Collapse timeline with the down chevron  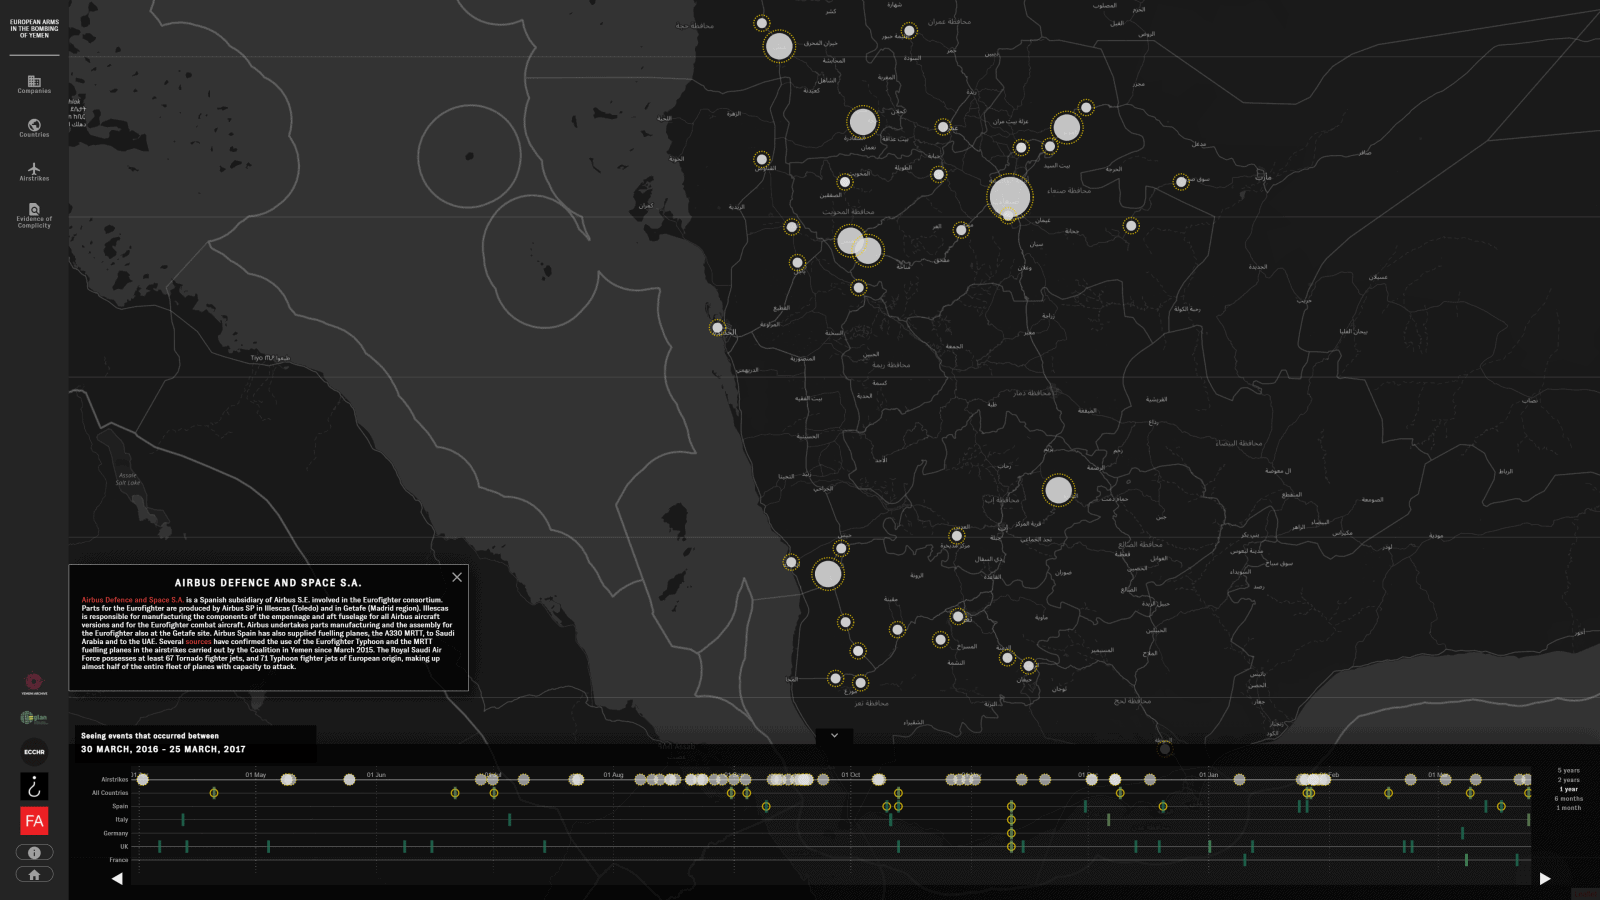click(834, 736)
